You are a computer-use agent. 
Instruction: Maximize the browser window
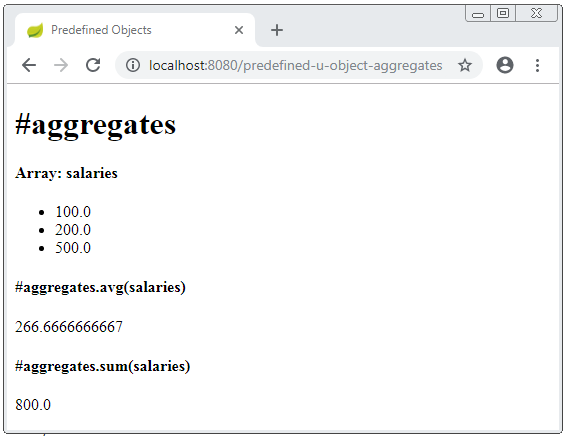click(503, 14)
